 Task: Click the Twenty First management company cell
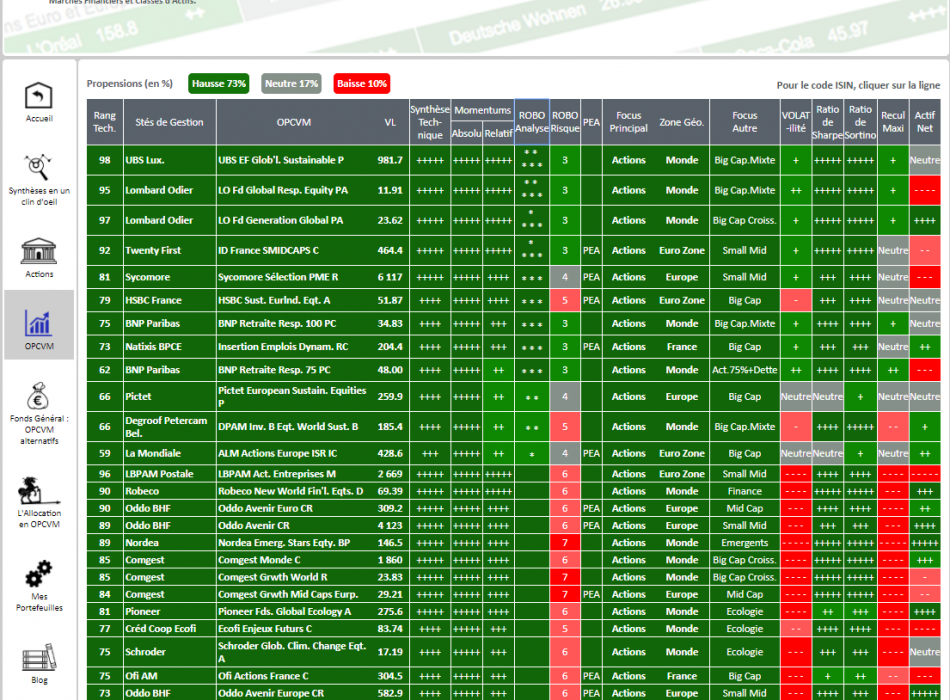pos(170,250)
